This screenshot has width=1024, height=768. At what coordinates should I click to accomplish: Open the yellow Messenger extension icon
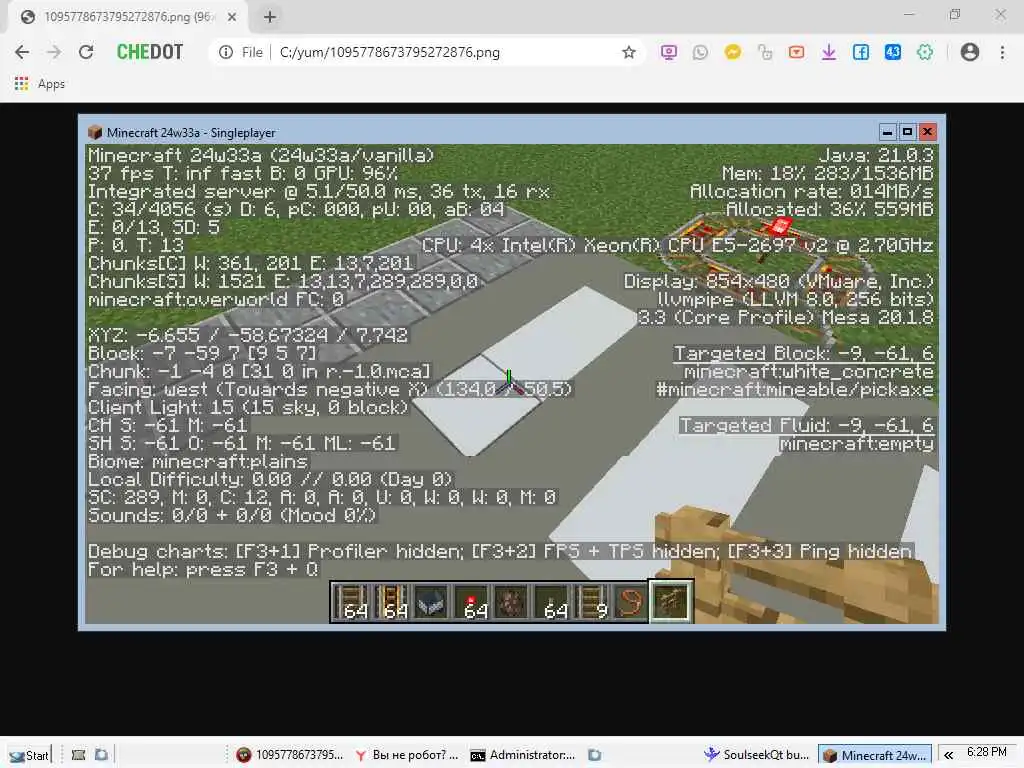click(733, 52)
